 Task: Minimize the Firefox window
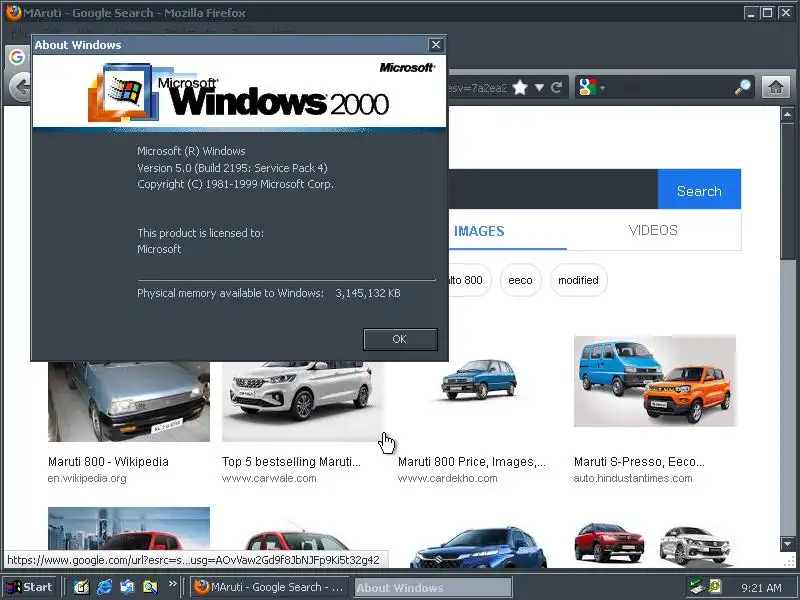click(750, 13)
